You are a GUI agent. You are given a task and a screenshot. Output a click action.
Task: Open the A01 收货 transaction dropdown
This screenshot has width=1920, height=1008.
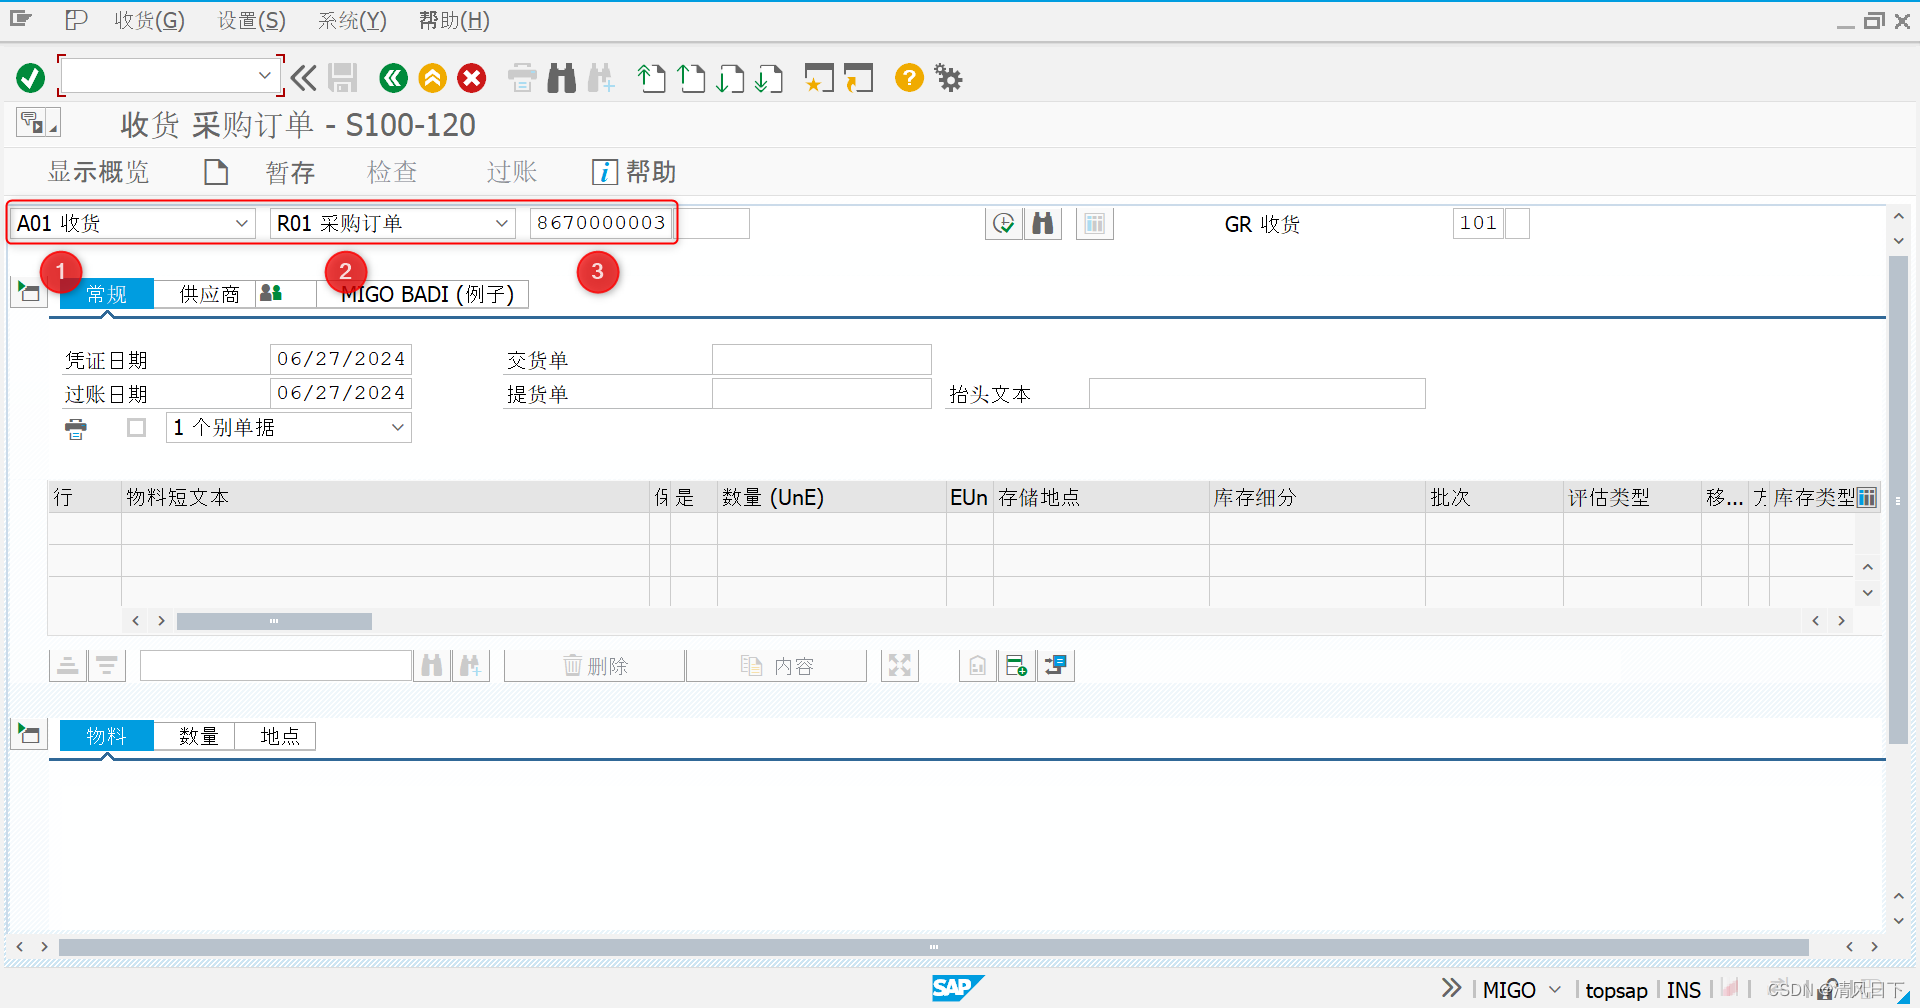[242, 223]
